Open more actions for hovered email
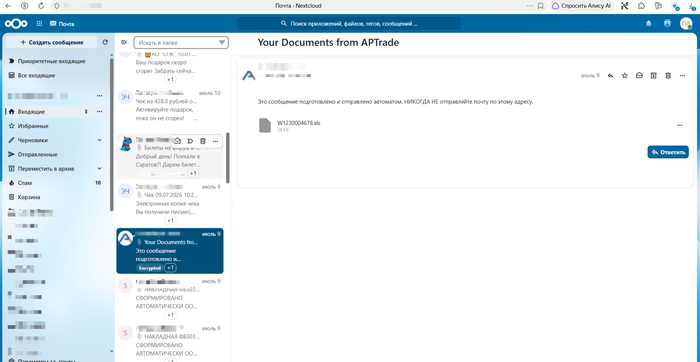 (x=216, y=141)
